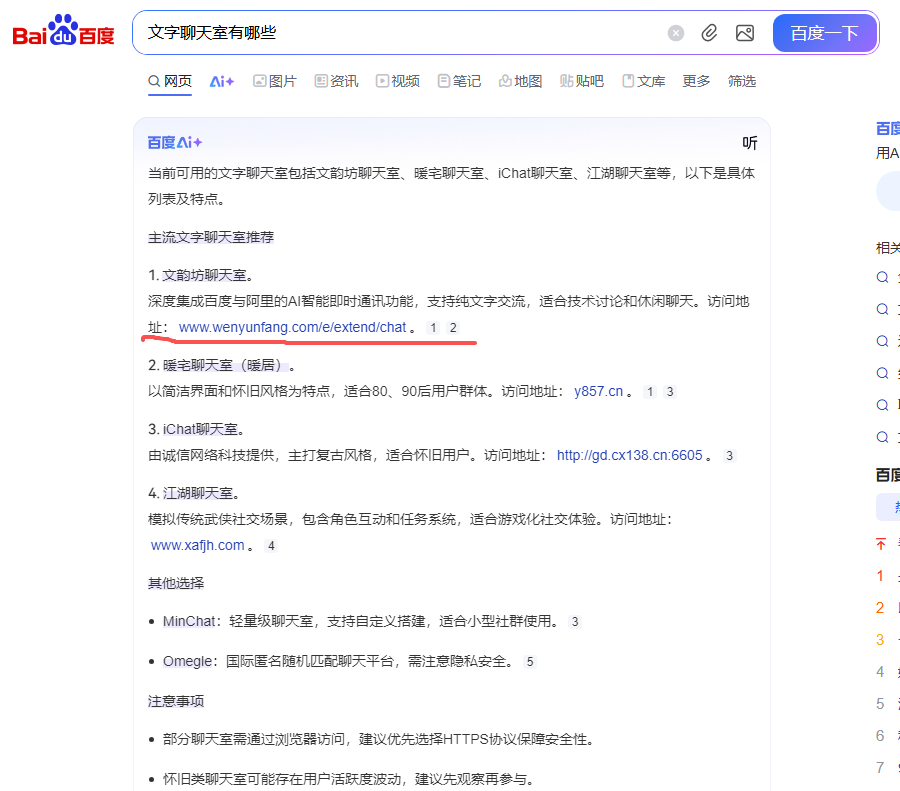Open the 文库 tab
The width and height of the screenshot is (900, 791).
point(644,81)
